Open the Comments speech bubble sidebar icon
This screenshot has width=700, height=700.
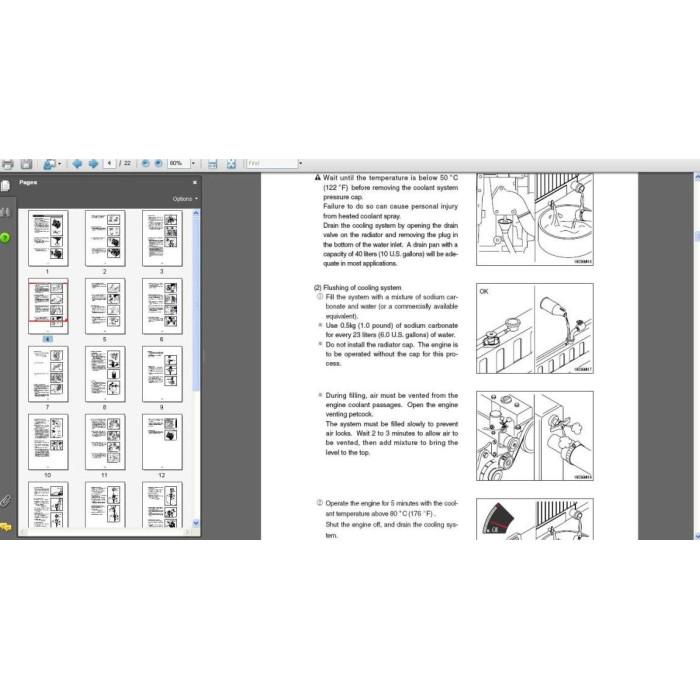click(5, 527)
